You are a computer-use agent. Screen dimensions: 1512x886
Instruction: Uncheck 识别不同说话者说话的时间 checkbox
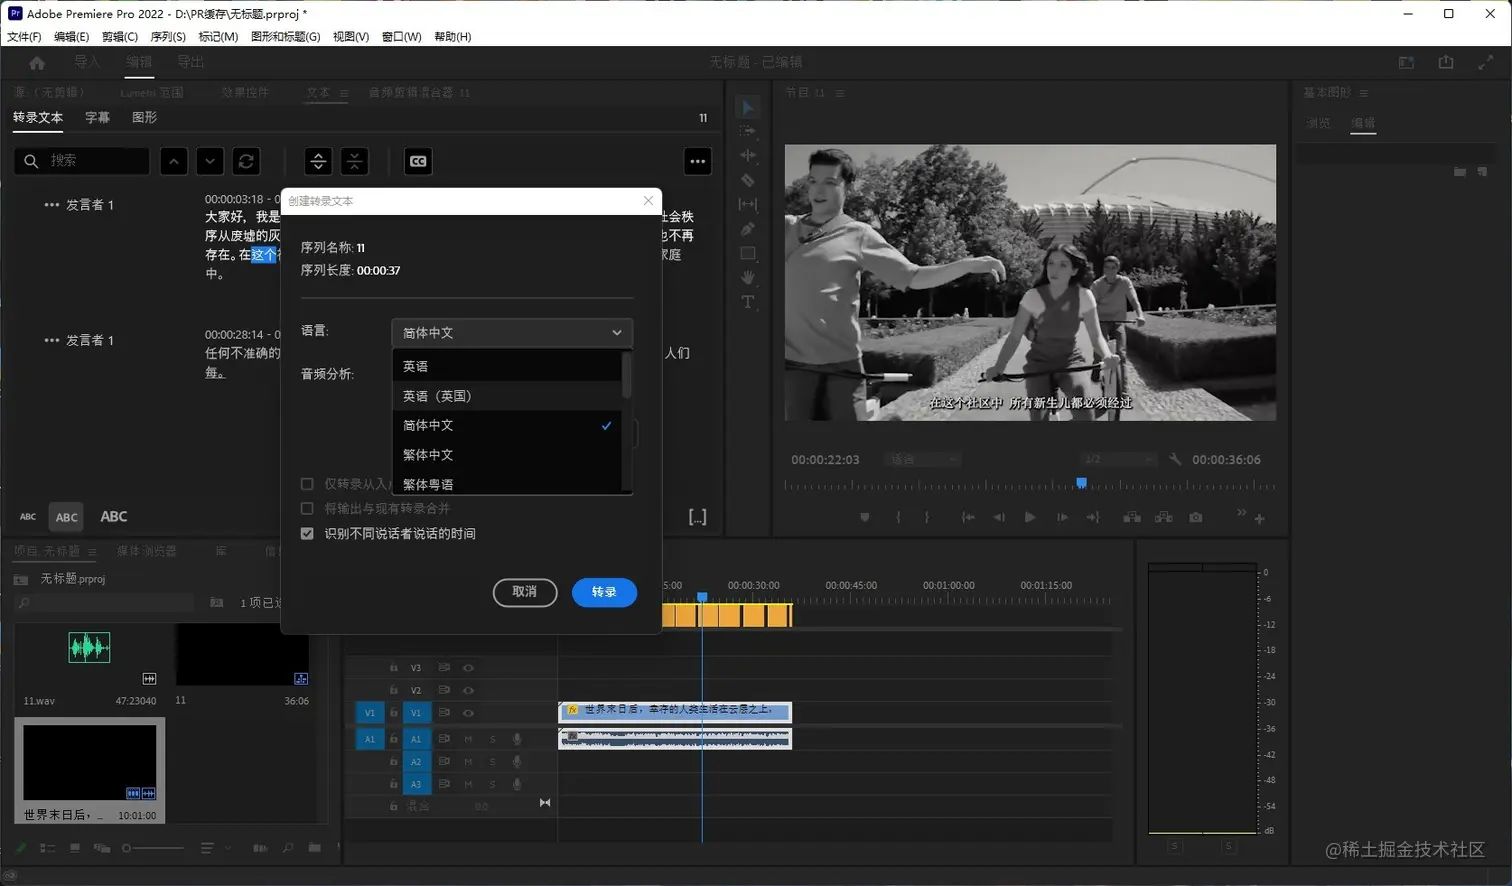(x=307, y=534)
